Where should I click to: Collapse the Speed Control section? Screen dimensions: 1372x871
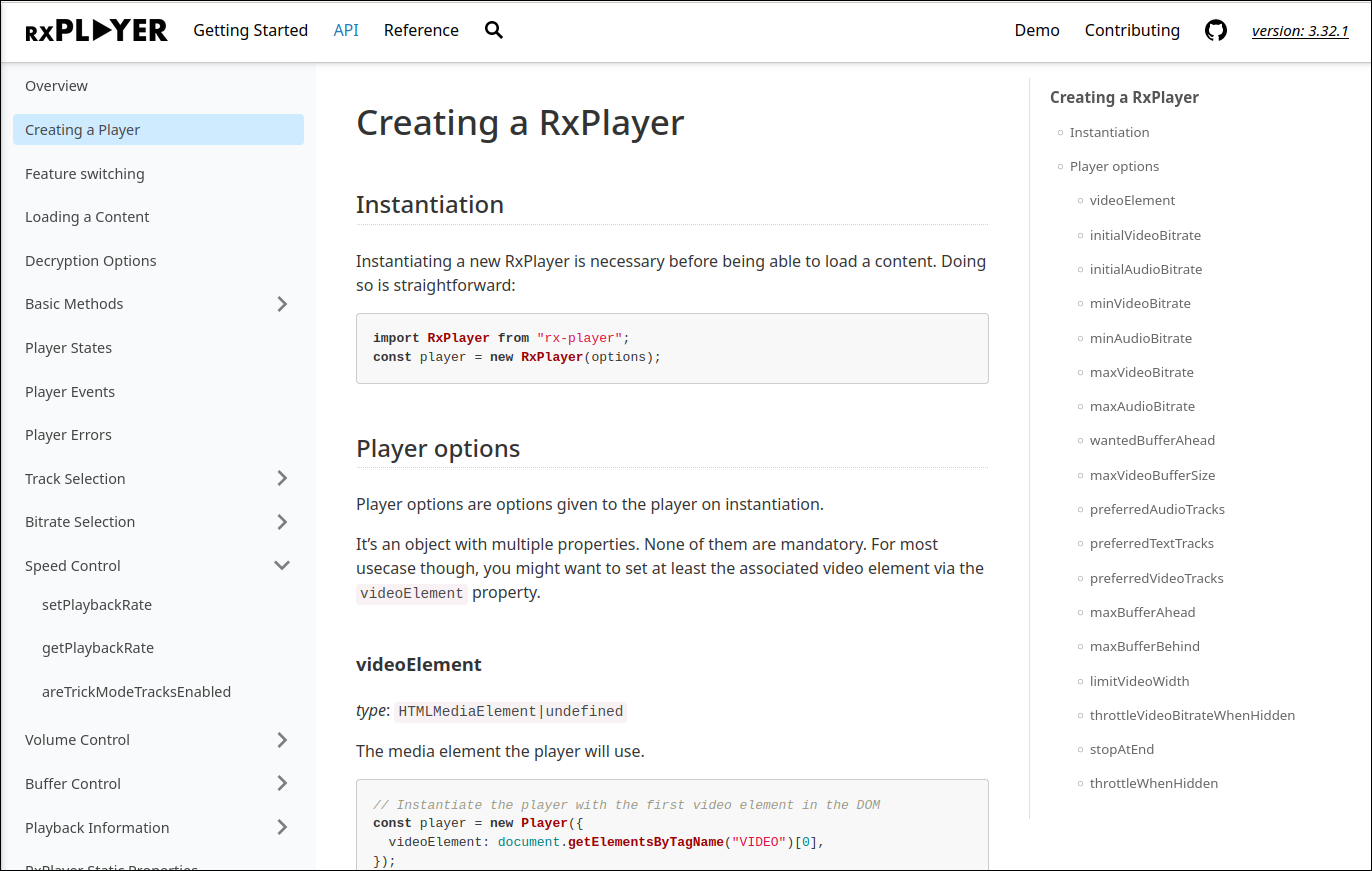[x=282, y=566]
